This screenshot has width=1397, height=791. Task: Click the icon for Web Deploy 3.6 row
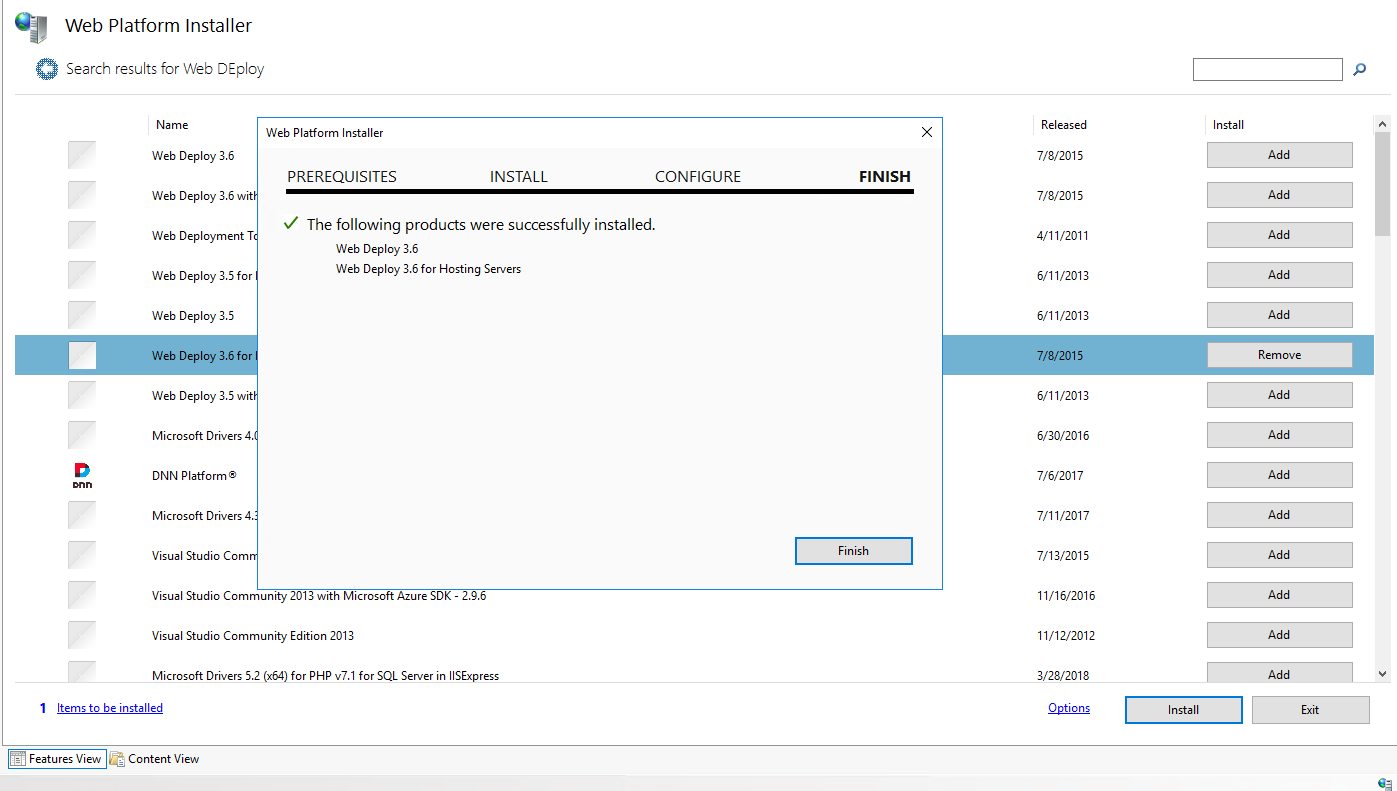[x=82, y=155]
